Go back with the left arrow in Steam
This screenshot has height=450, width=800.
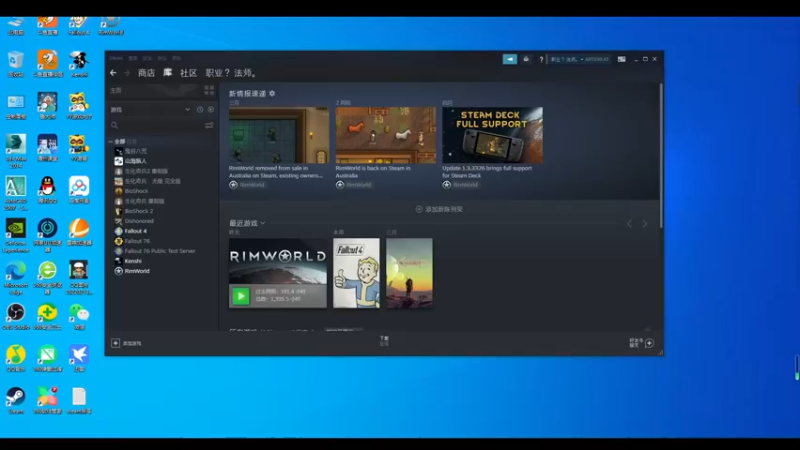coord(113,73)
